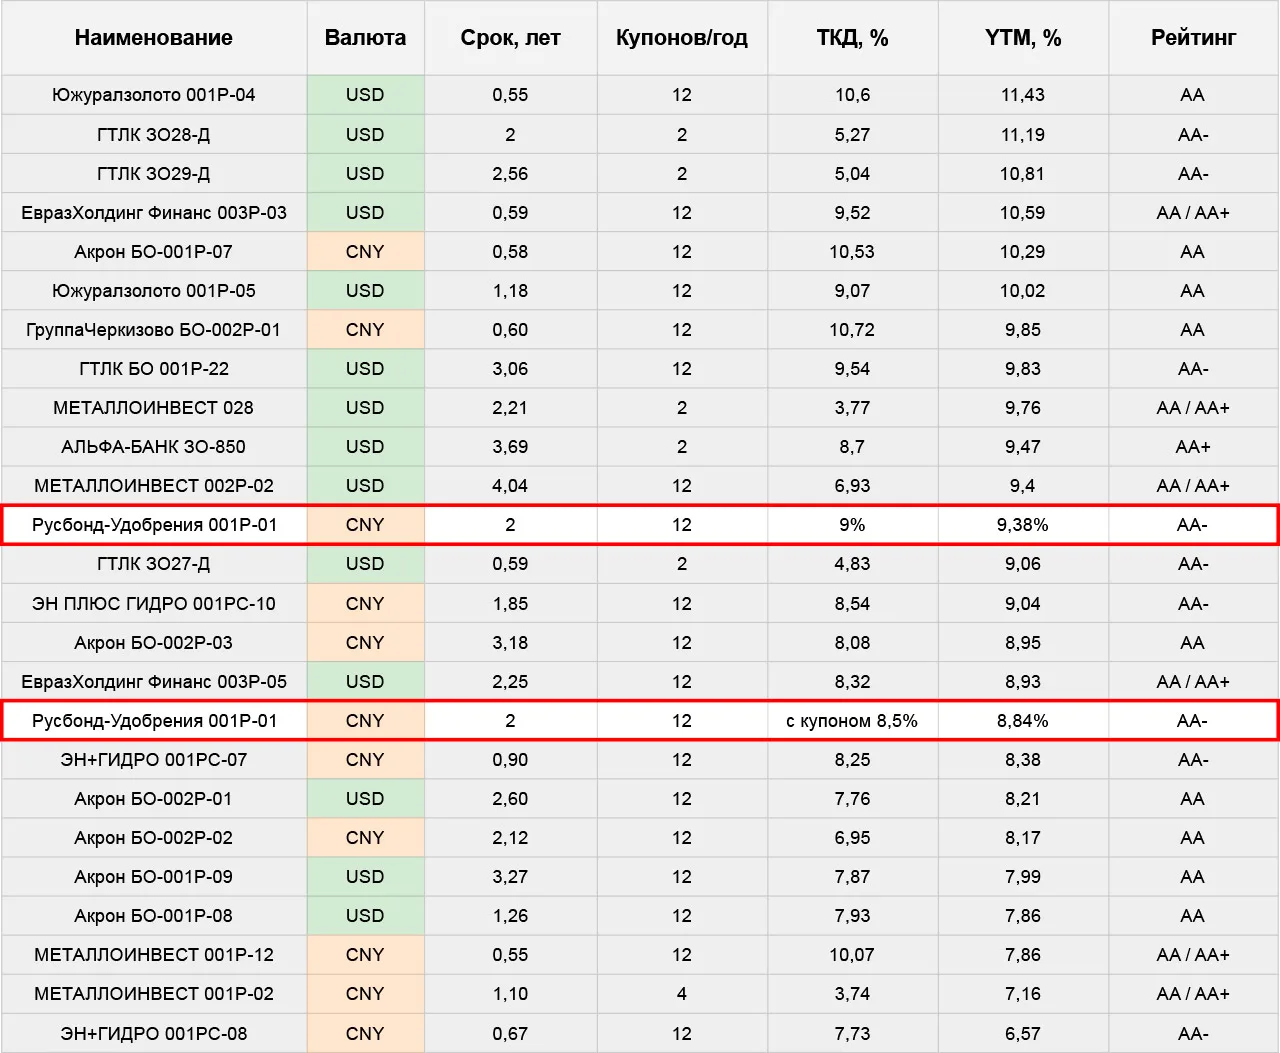
Task: Select the ТКД cell showing 9%
Action: click(852, 524)
